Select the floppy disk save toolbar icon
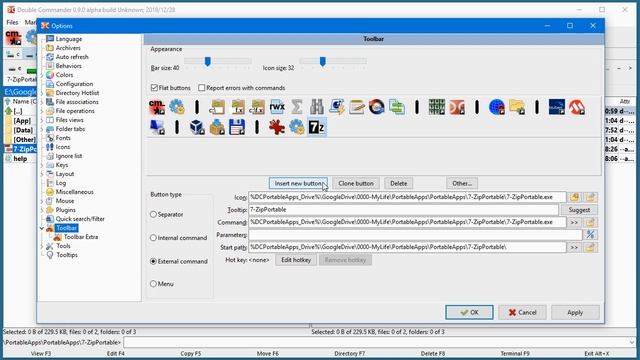The image size is (640, 360). coord(237,127)
